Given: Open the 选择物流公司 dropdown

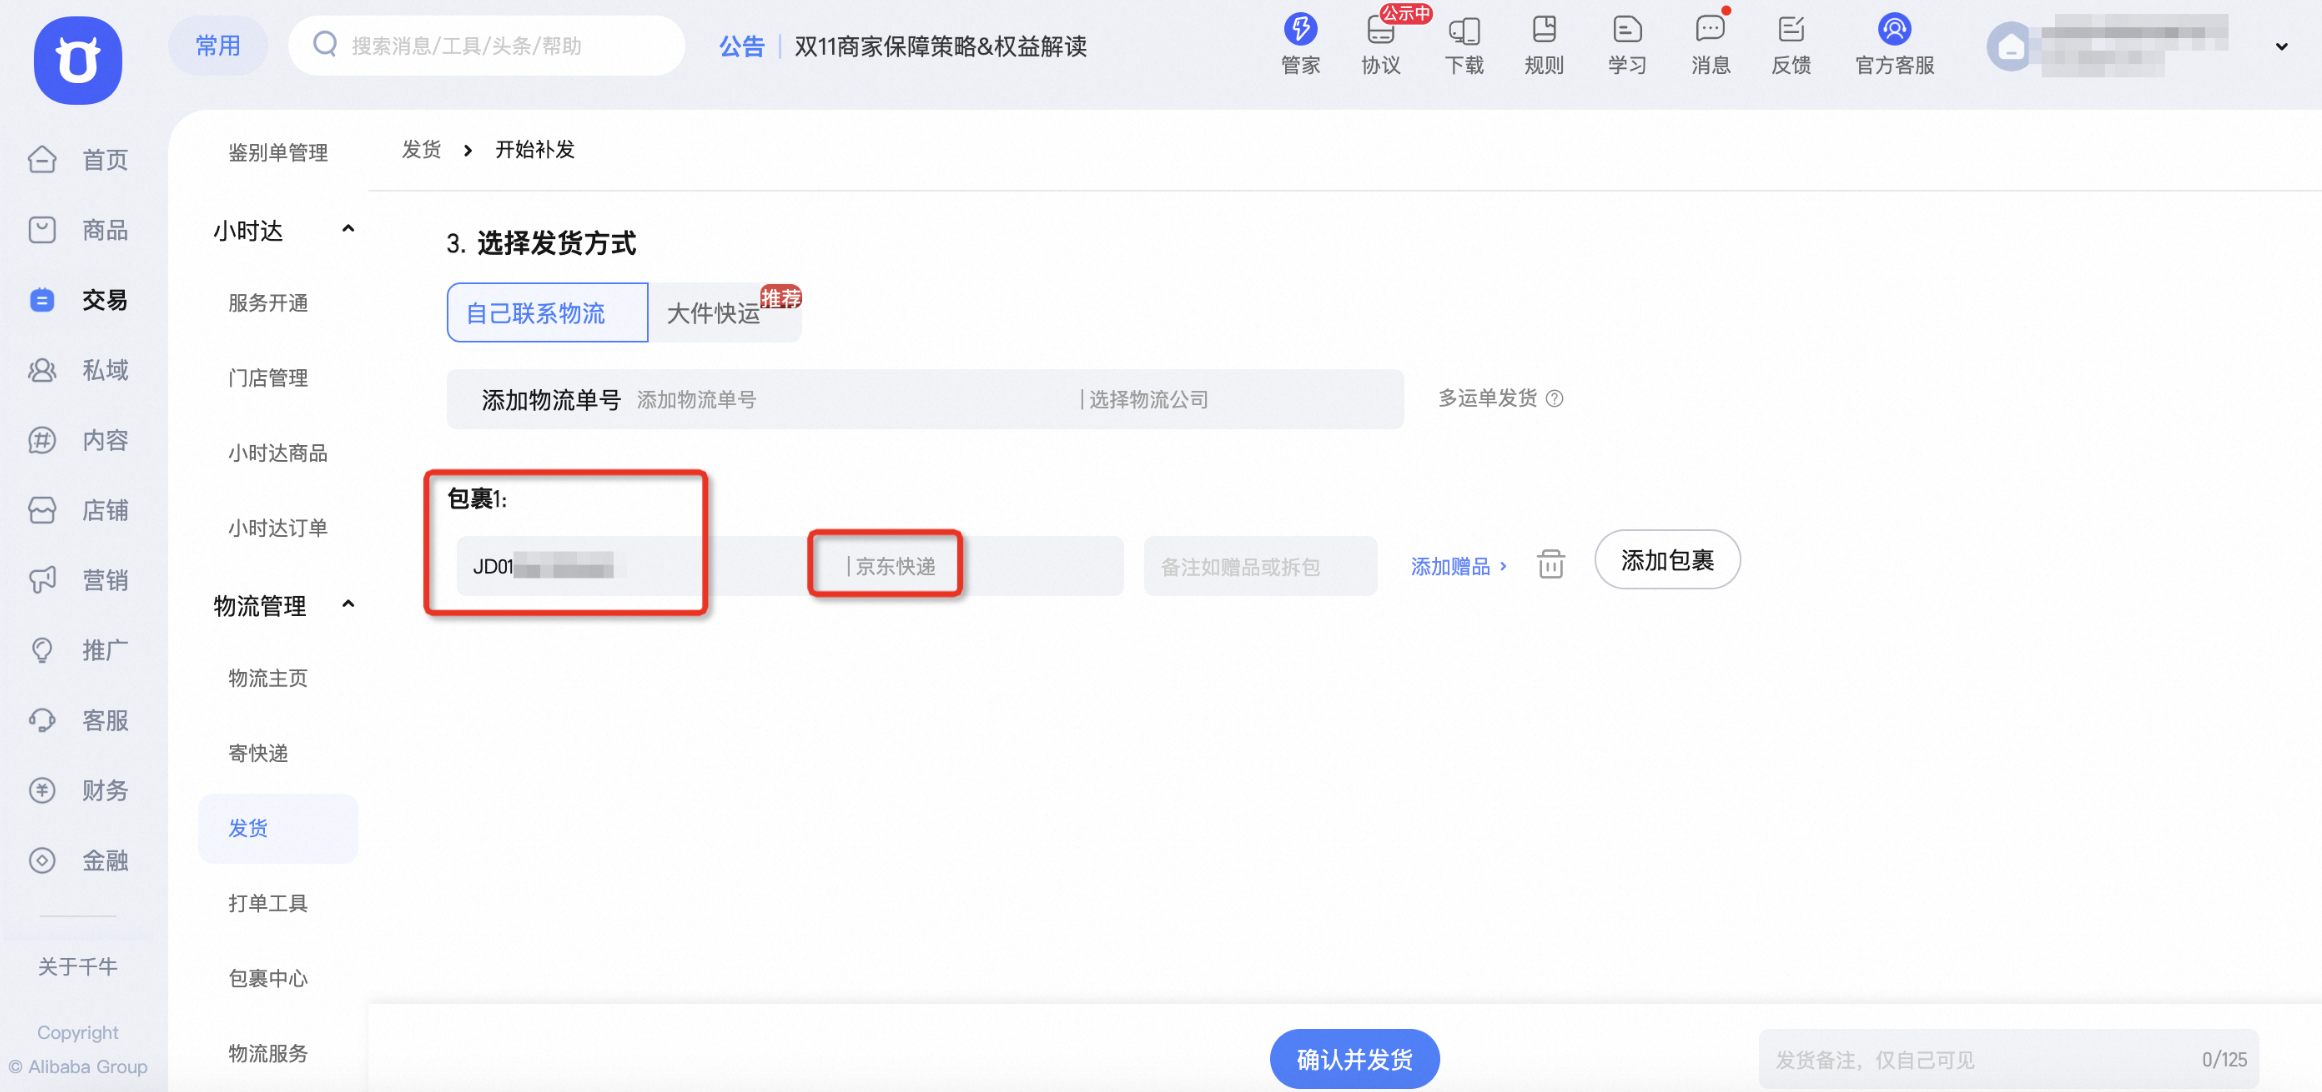Looking at the screenshot, I should tap(1240, 399).
